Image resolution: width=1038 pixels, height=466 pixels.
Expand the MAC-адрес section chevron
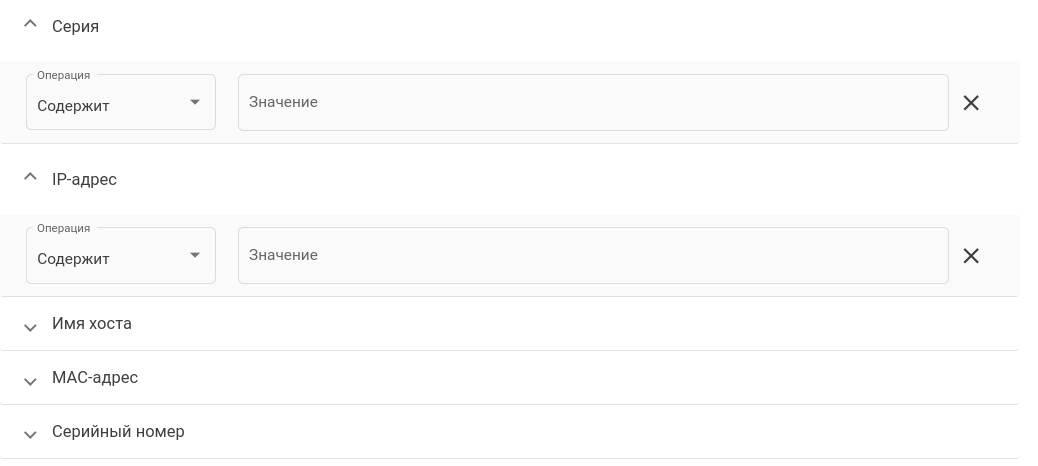[30, 380]
